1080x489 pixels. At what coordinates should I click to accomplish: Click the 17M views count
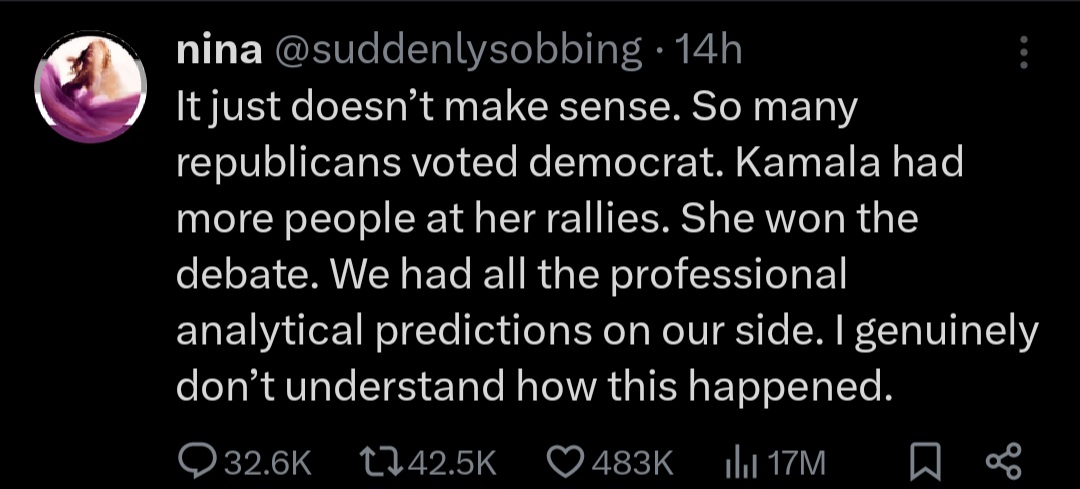click(x=797, y=463)
